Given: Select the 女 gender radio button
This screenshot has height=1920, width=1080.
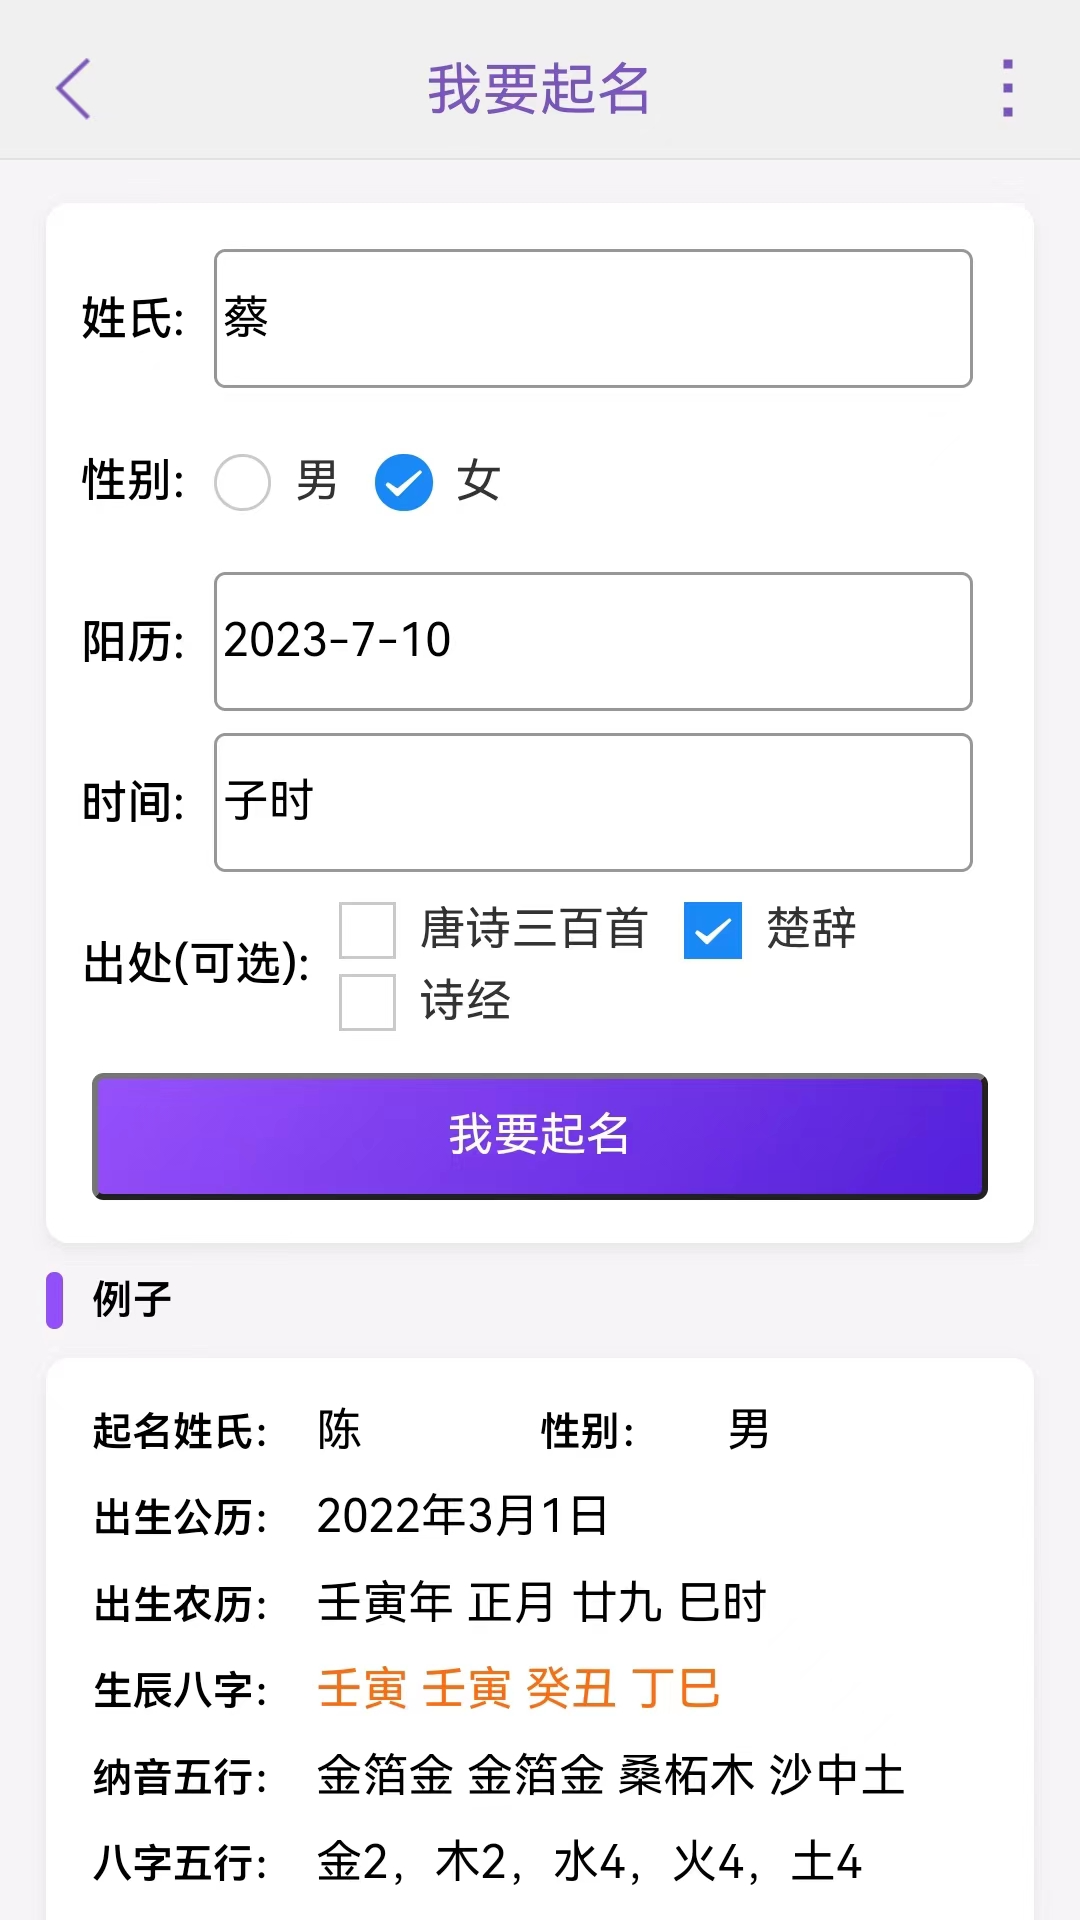Looking at the screenshot, I should [404, 482].
